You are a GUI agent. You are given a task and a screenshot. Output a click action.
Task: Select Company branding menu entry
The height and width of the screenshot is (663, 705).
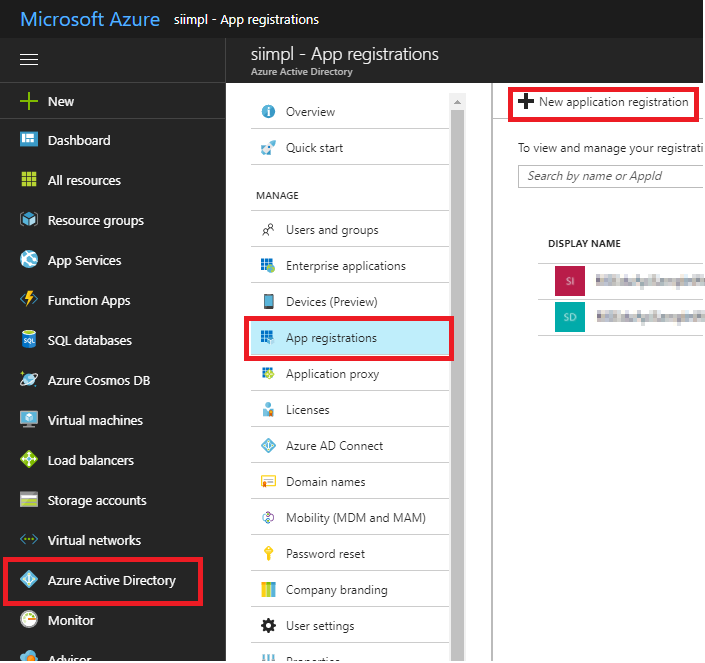click(x=350, y=589)
